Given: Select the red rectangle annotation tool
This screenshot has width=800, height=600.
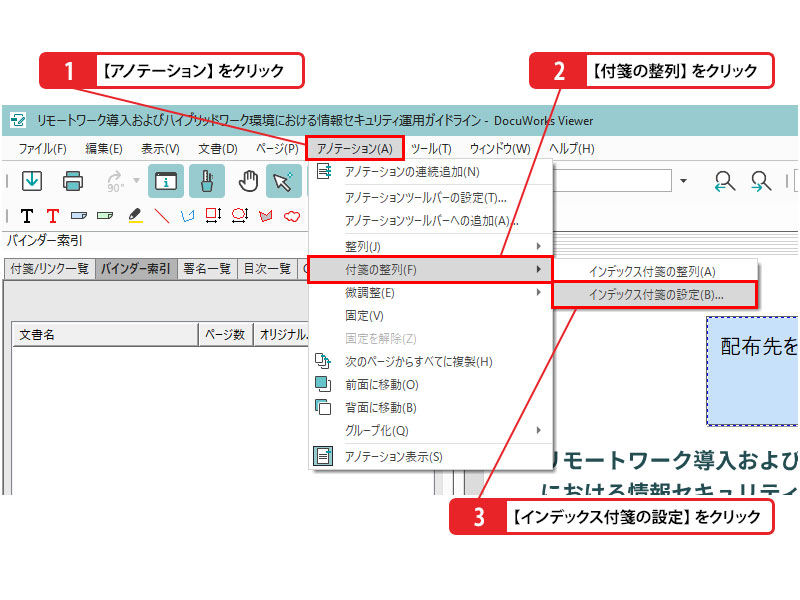Looking at the screenshot, I should pyautogui.click(x=213, y=215).
